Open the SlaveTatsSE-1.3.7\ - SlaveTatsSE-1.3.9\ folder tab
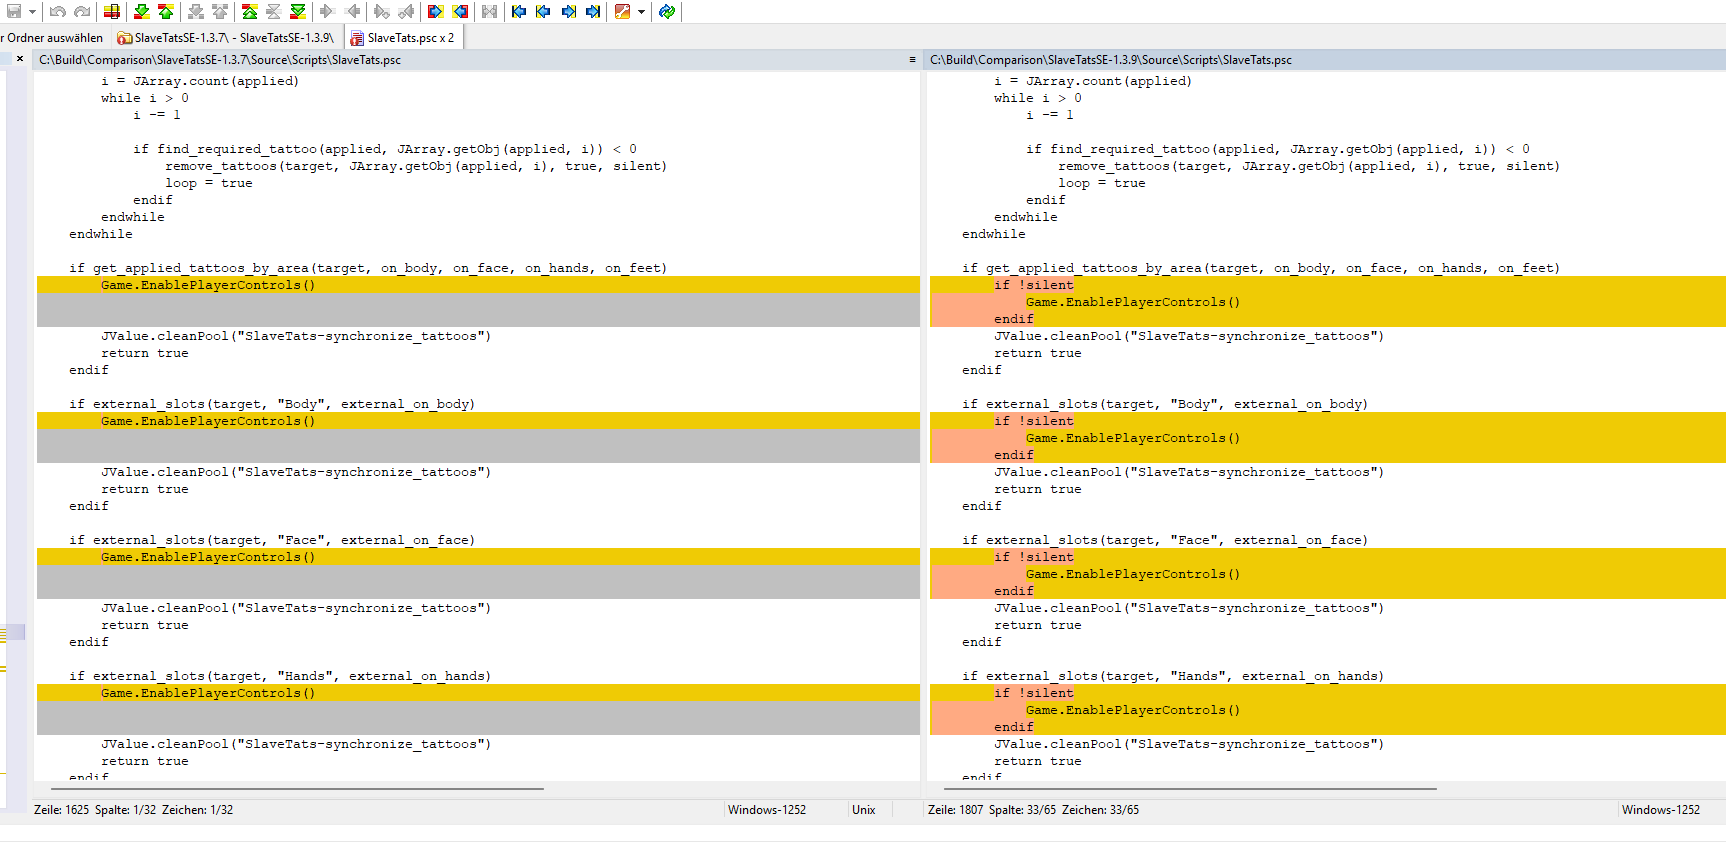Screen dimensions: 1726x844 [x=226, y=38]
